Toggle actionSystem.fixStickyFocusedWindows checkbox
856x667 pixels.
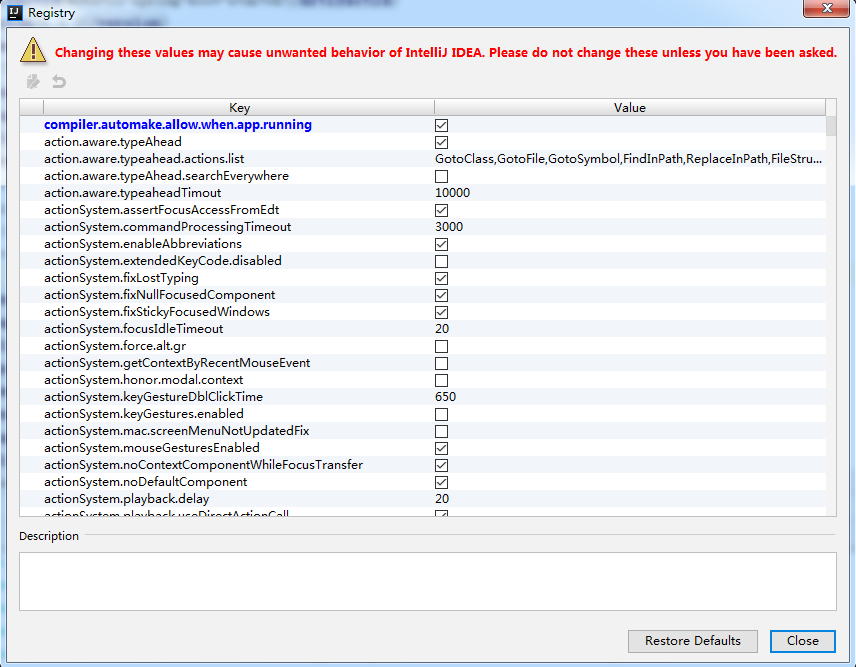(x=441, y=312)
